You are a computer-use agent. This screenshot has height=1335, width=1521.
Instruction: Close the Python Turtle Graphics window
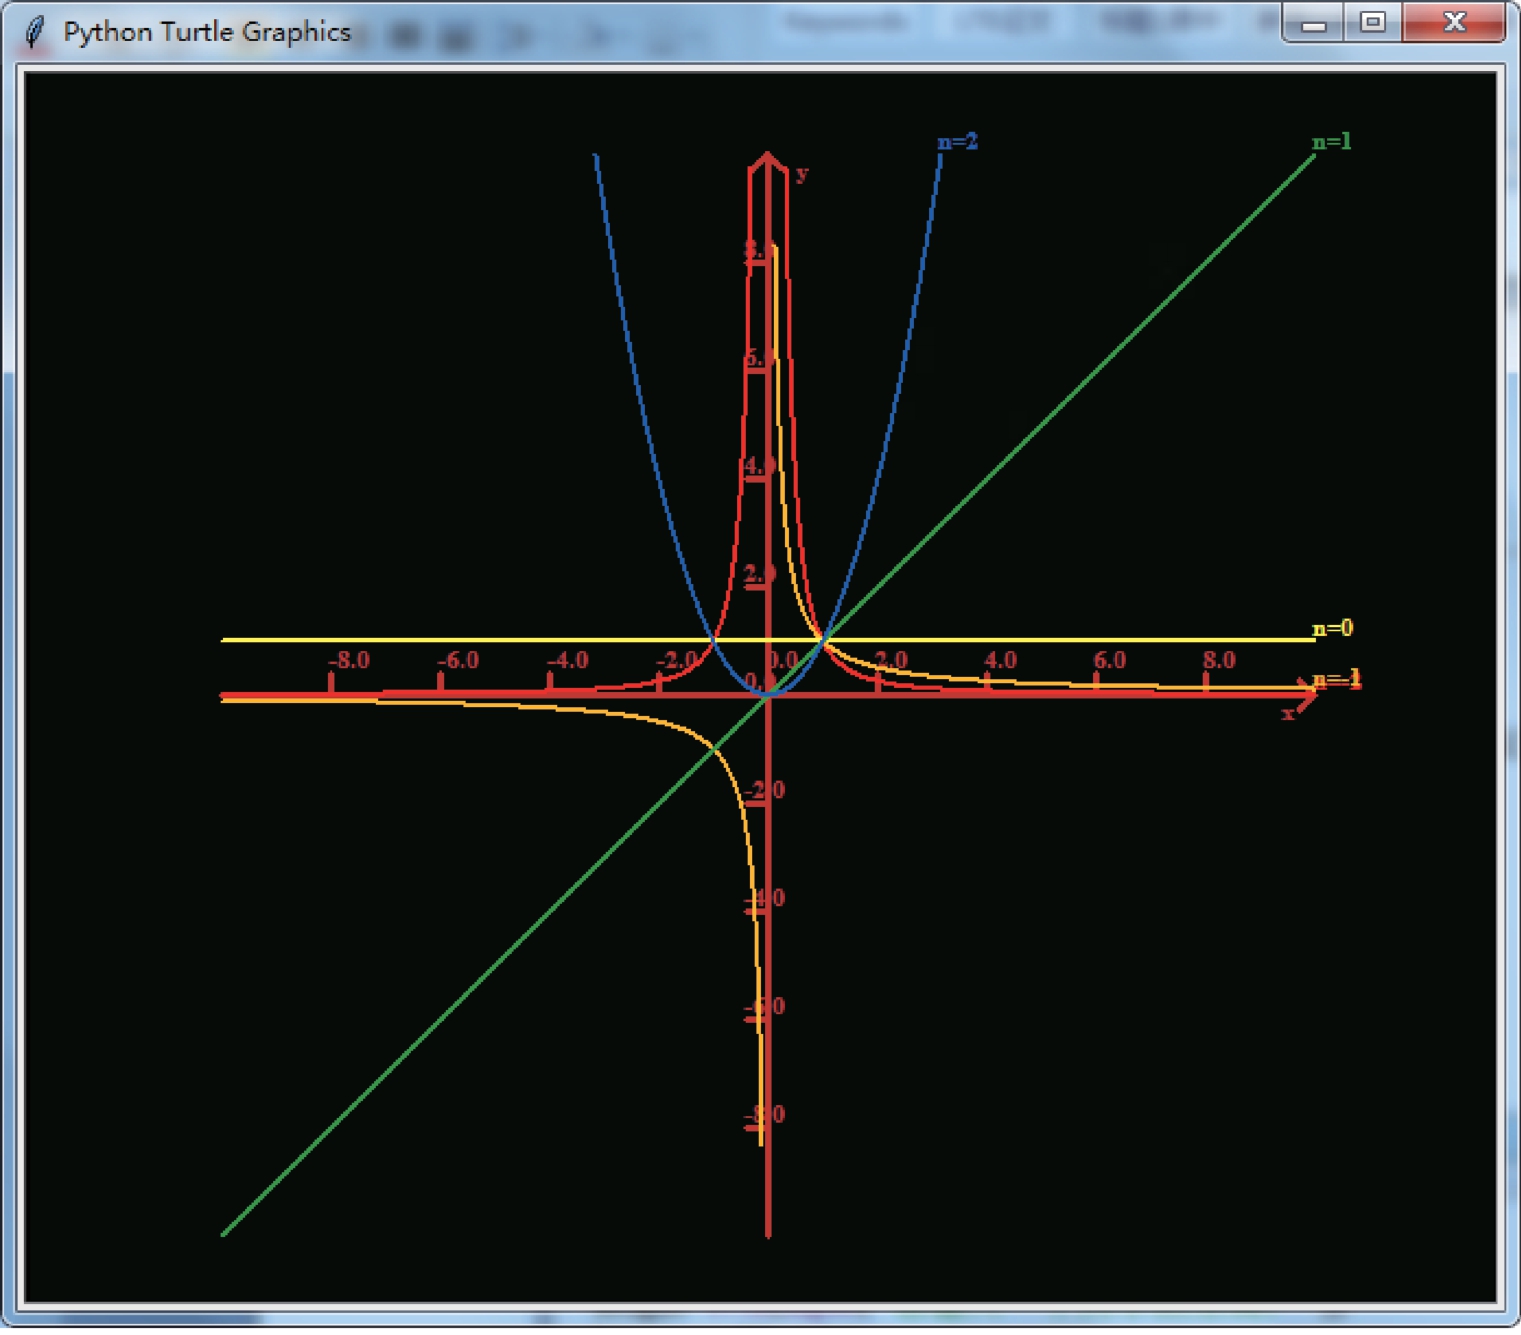tap(1454, 22)
